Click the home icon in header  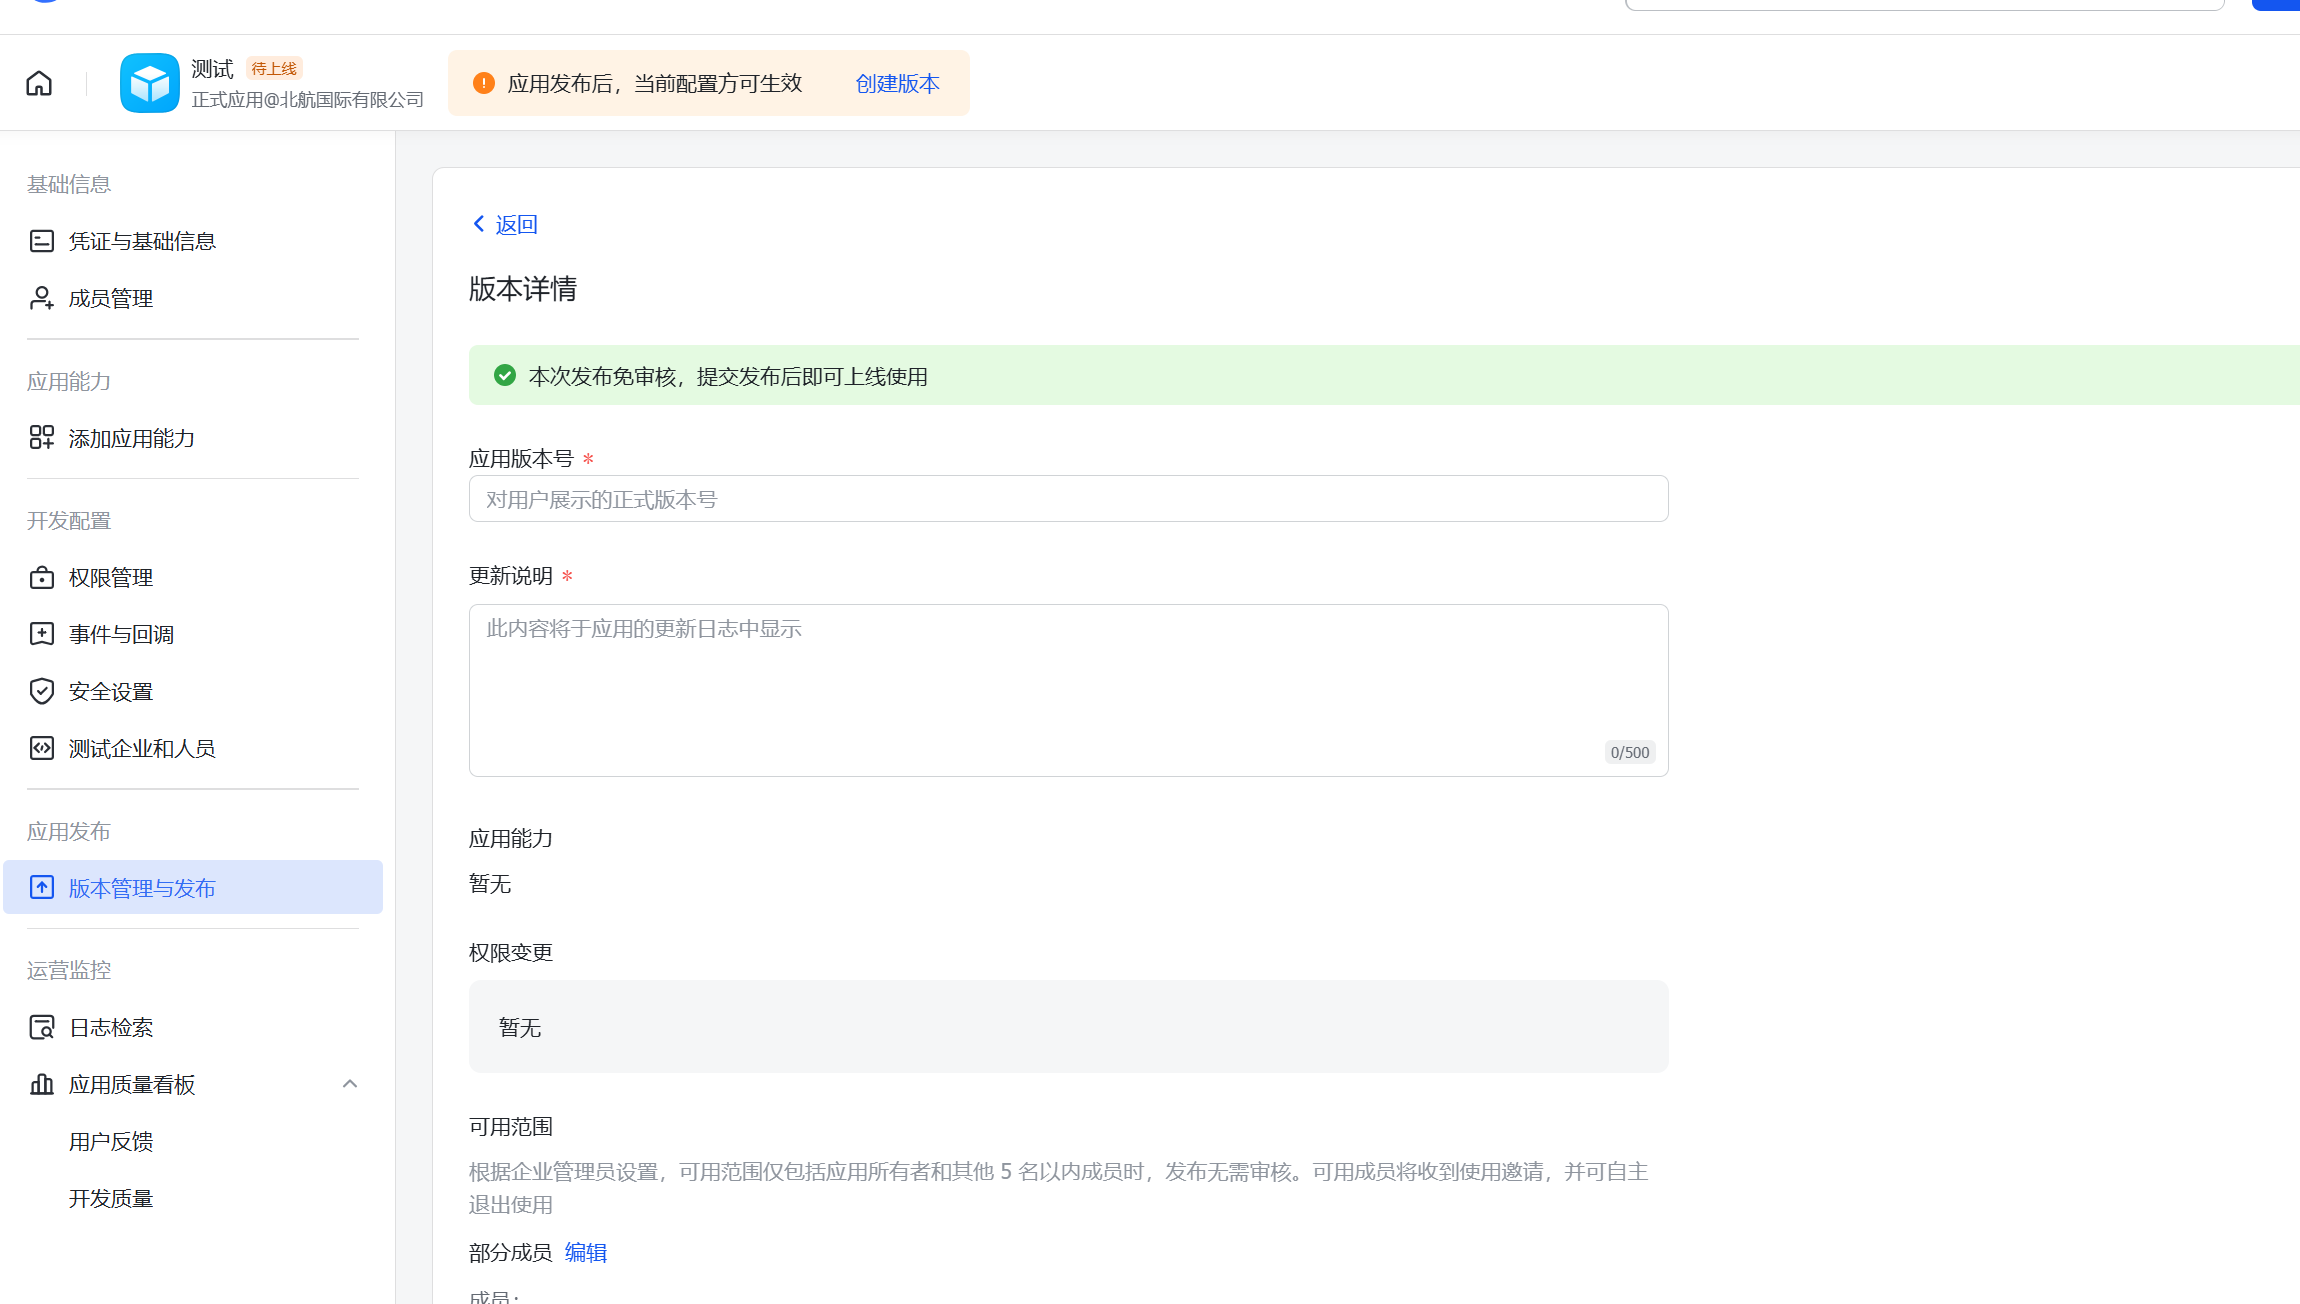(x=39, y=83)
